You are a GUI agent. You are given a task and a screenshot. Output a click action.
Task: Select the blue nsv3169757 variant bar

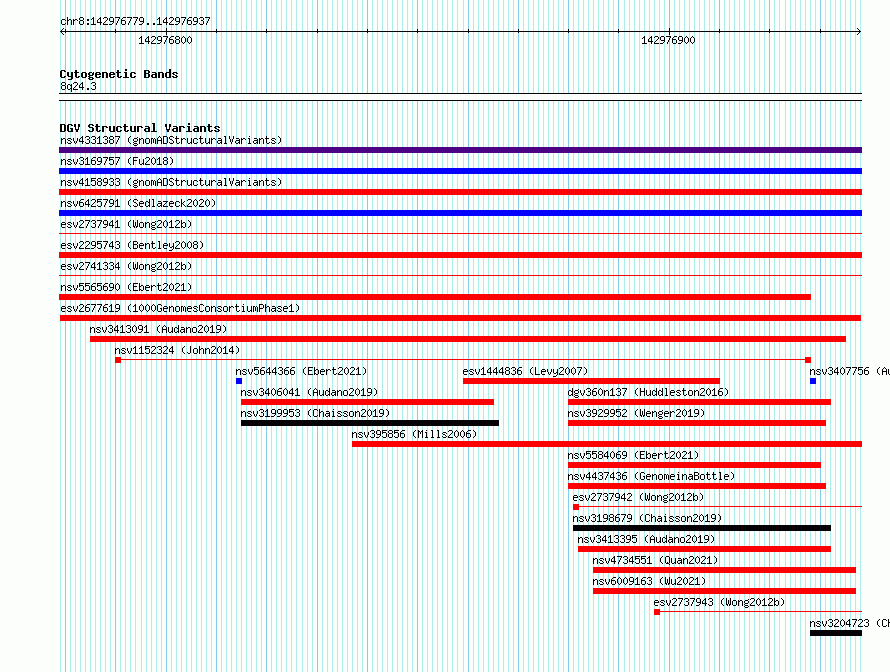click(460, 171)
